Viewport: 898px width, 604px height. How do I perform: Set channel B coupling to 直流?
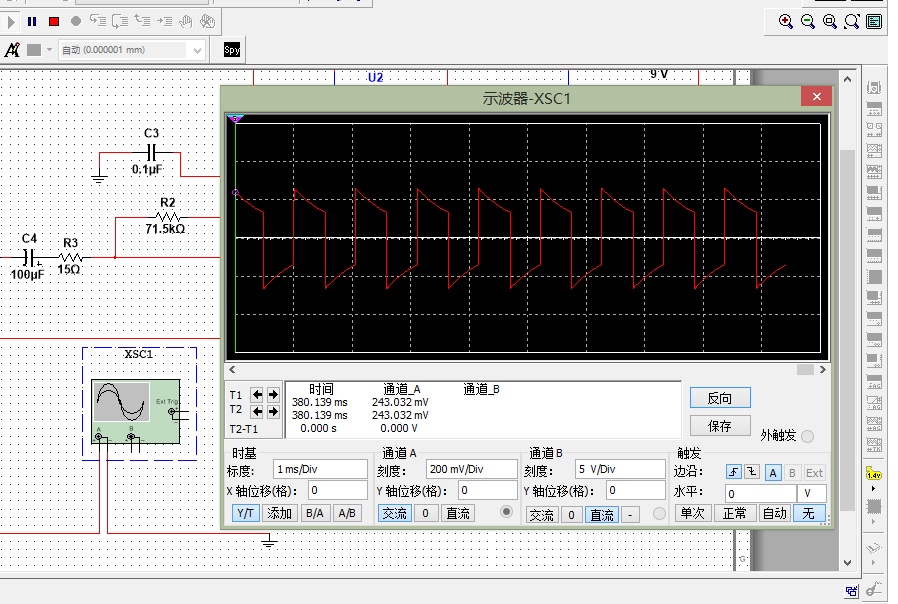(x=602, y=515)
